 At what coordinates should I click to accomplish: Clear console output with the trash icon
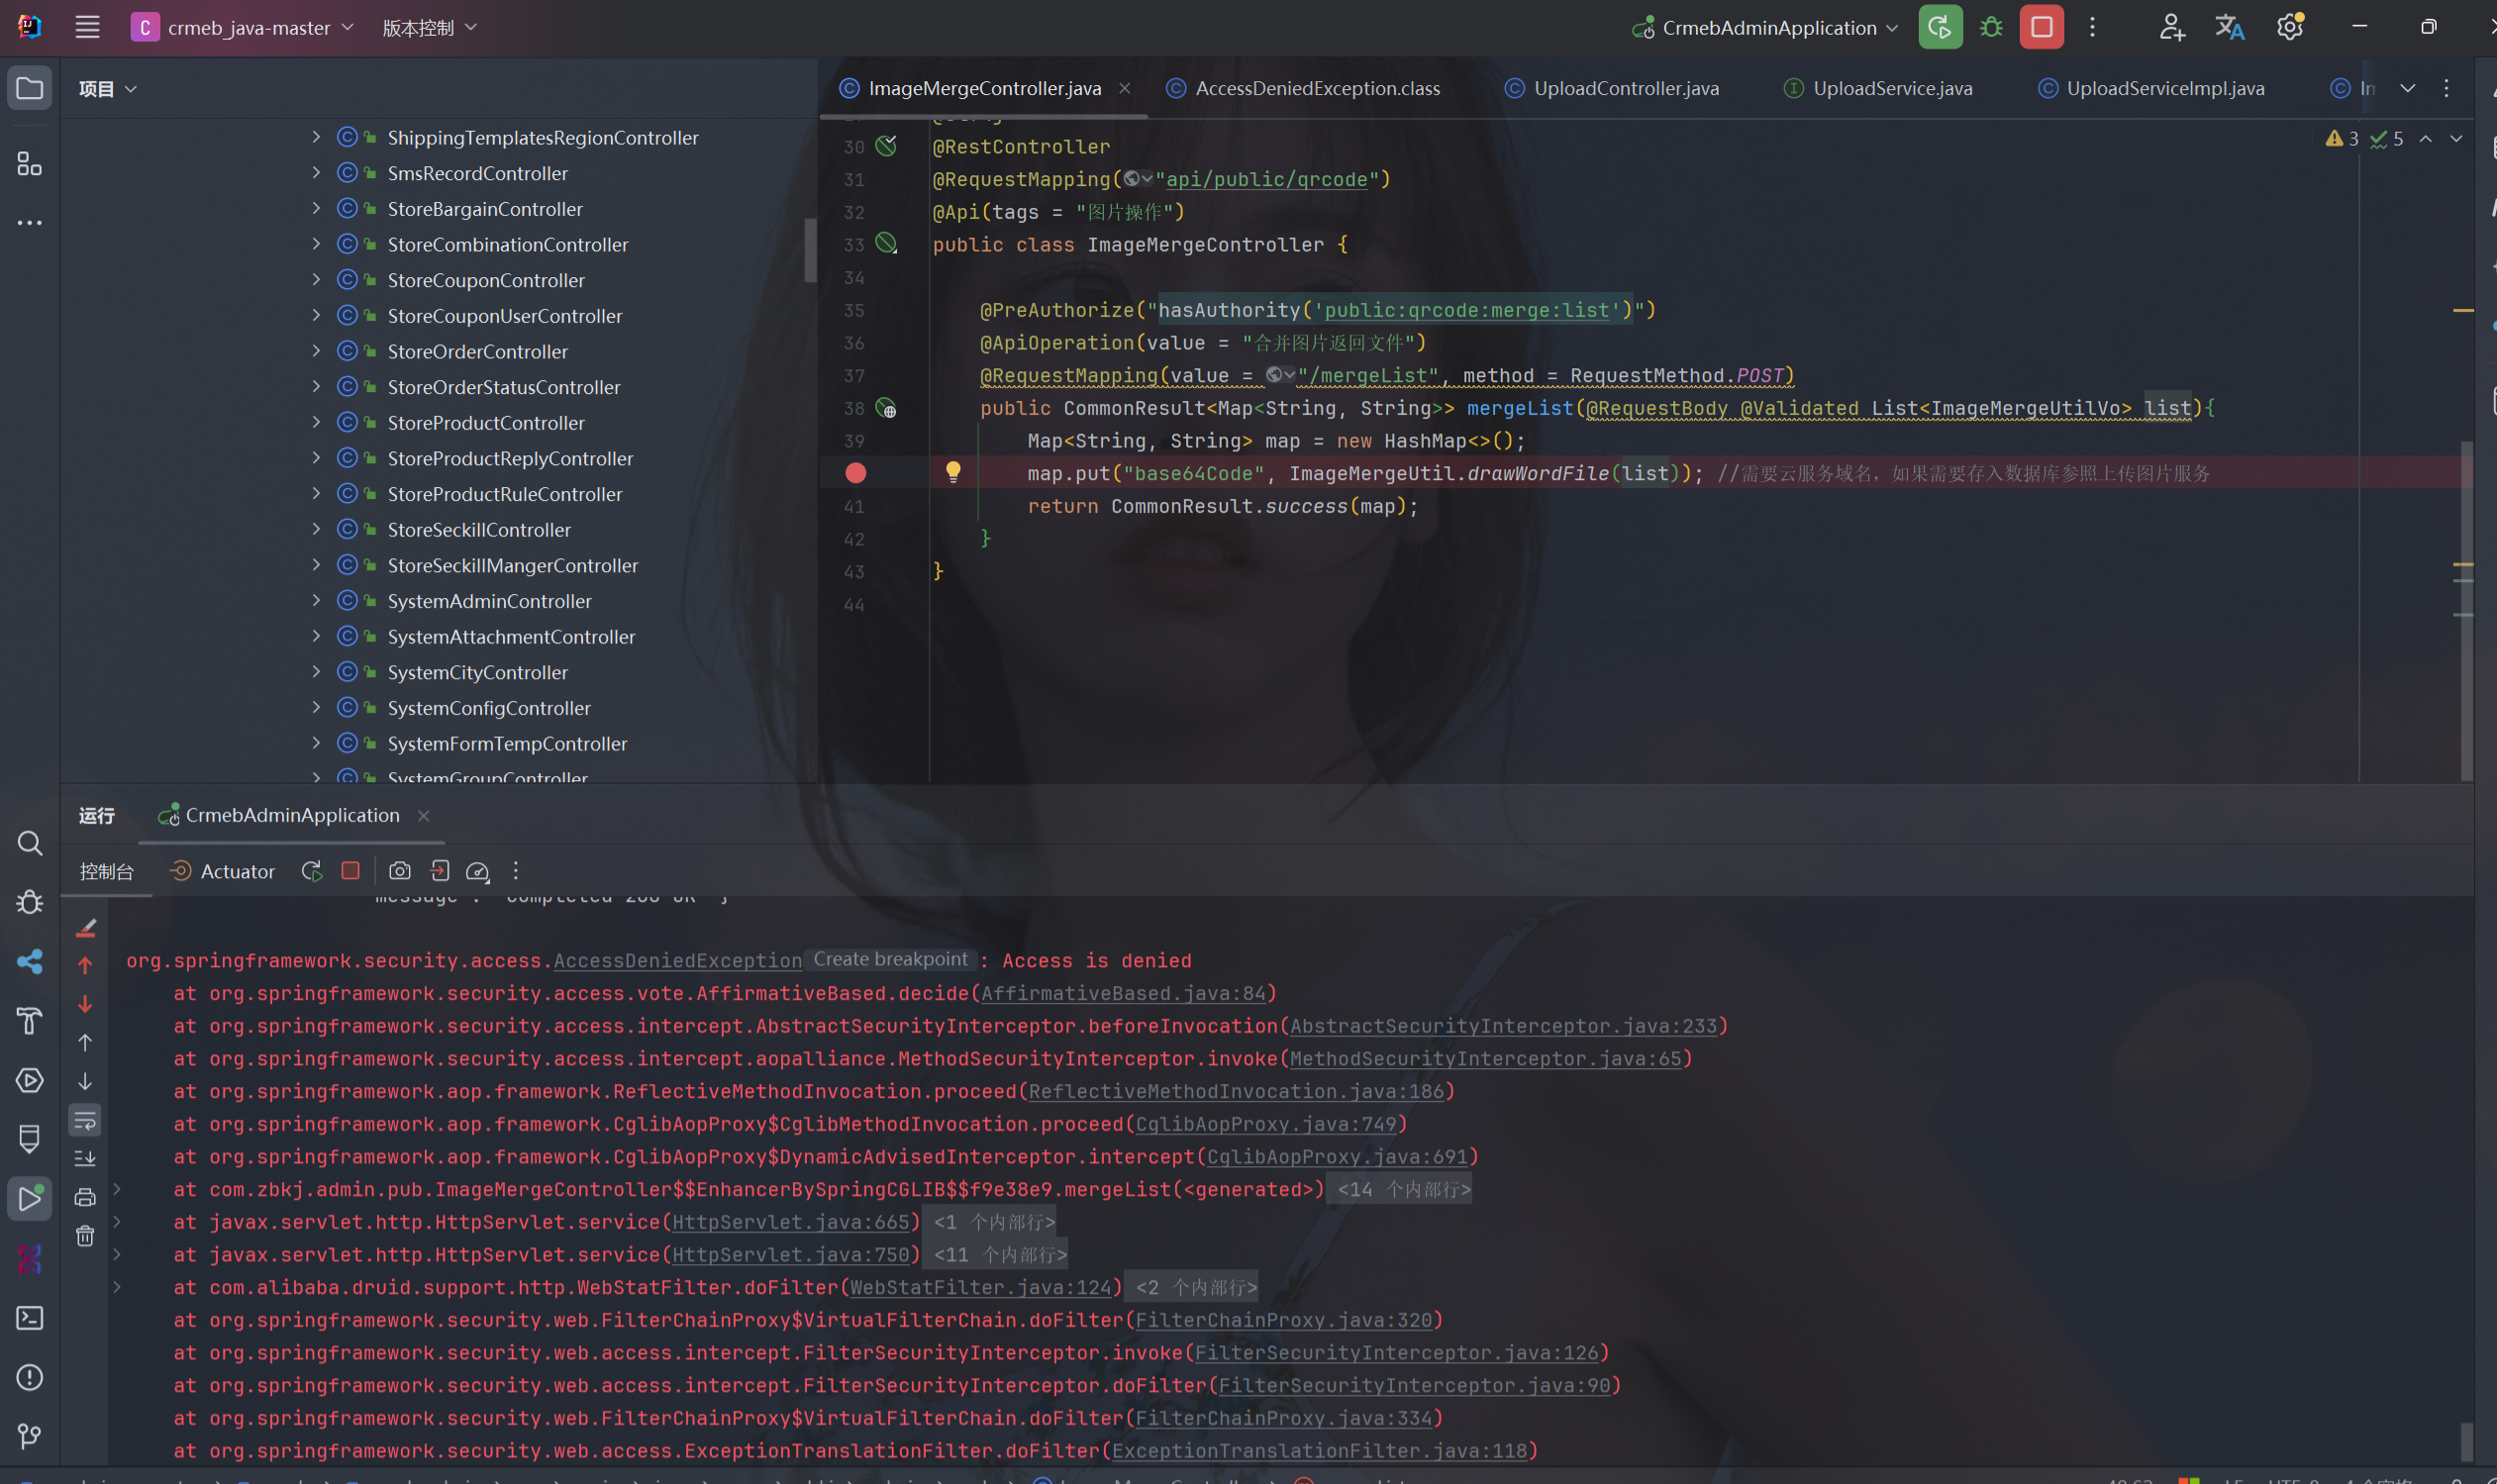click(x=85, y=1236)
